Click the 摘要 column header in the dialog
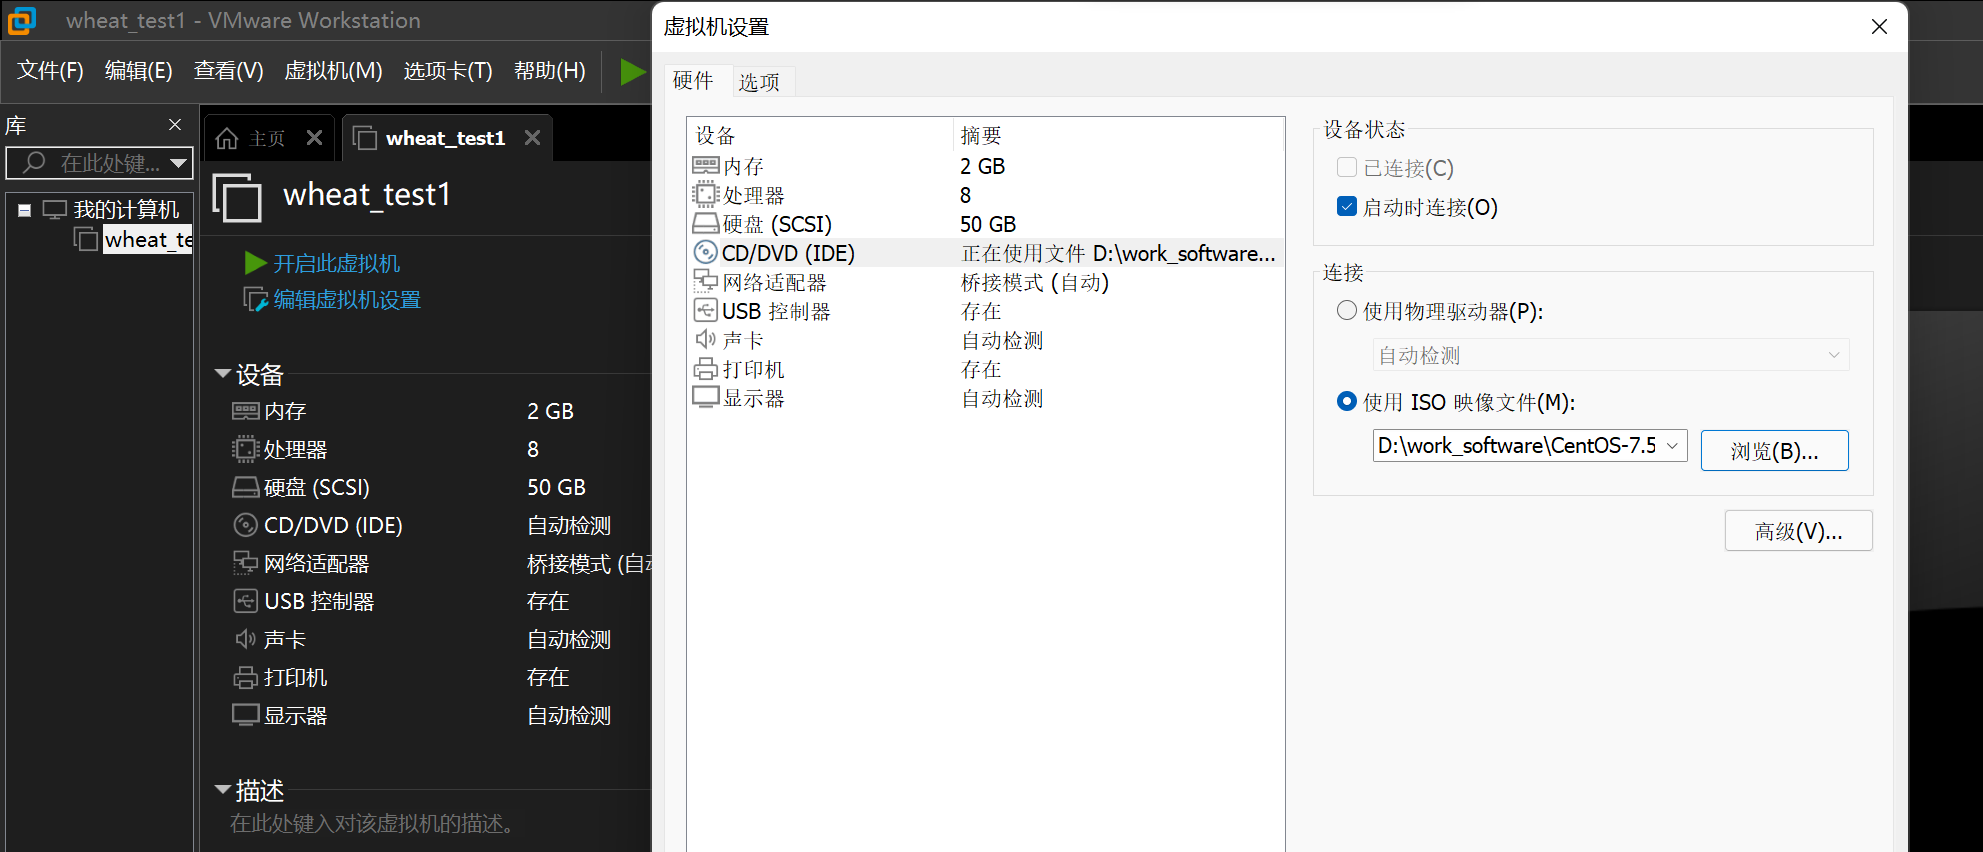This screenshot has height=852, width=1983. pyautogui.click(x=980, y=135)
